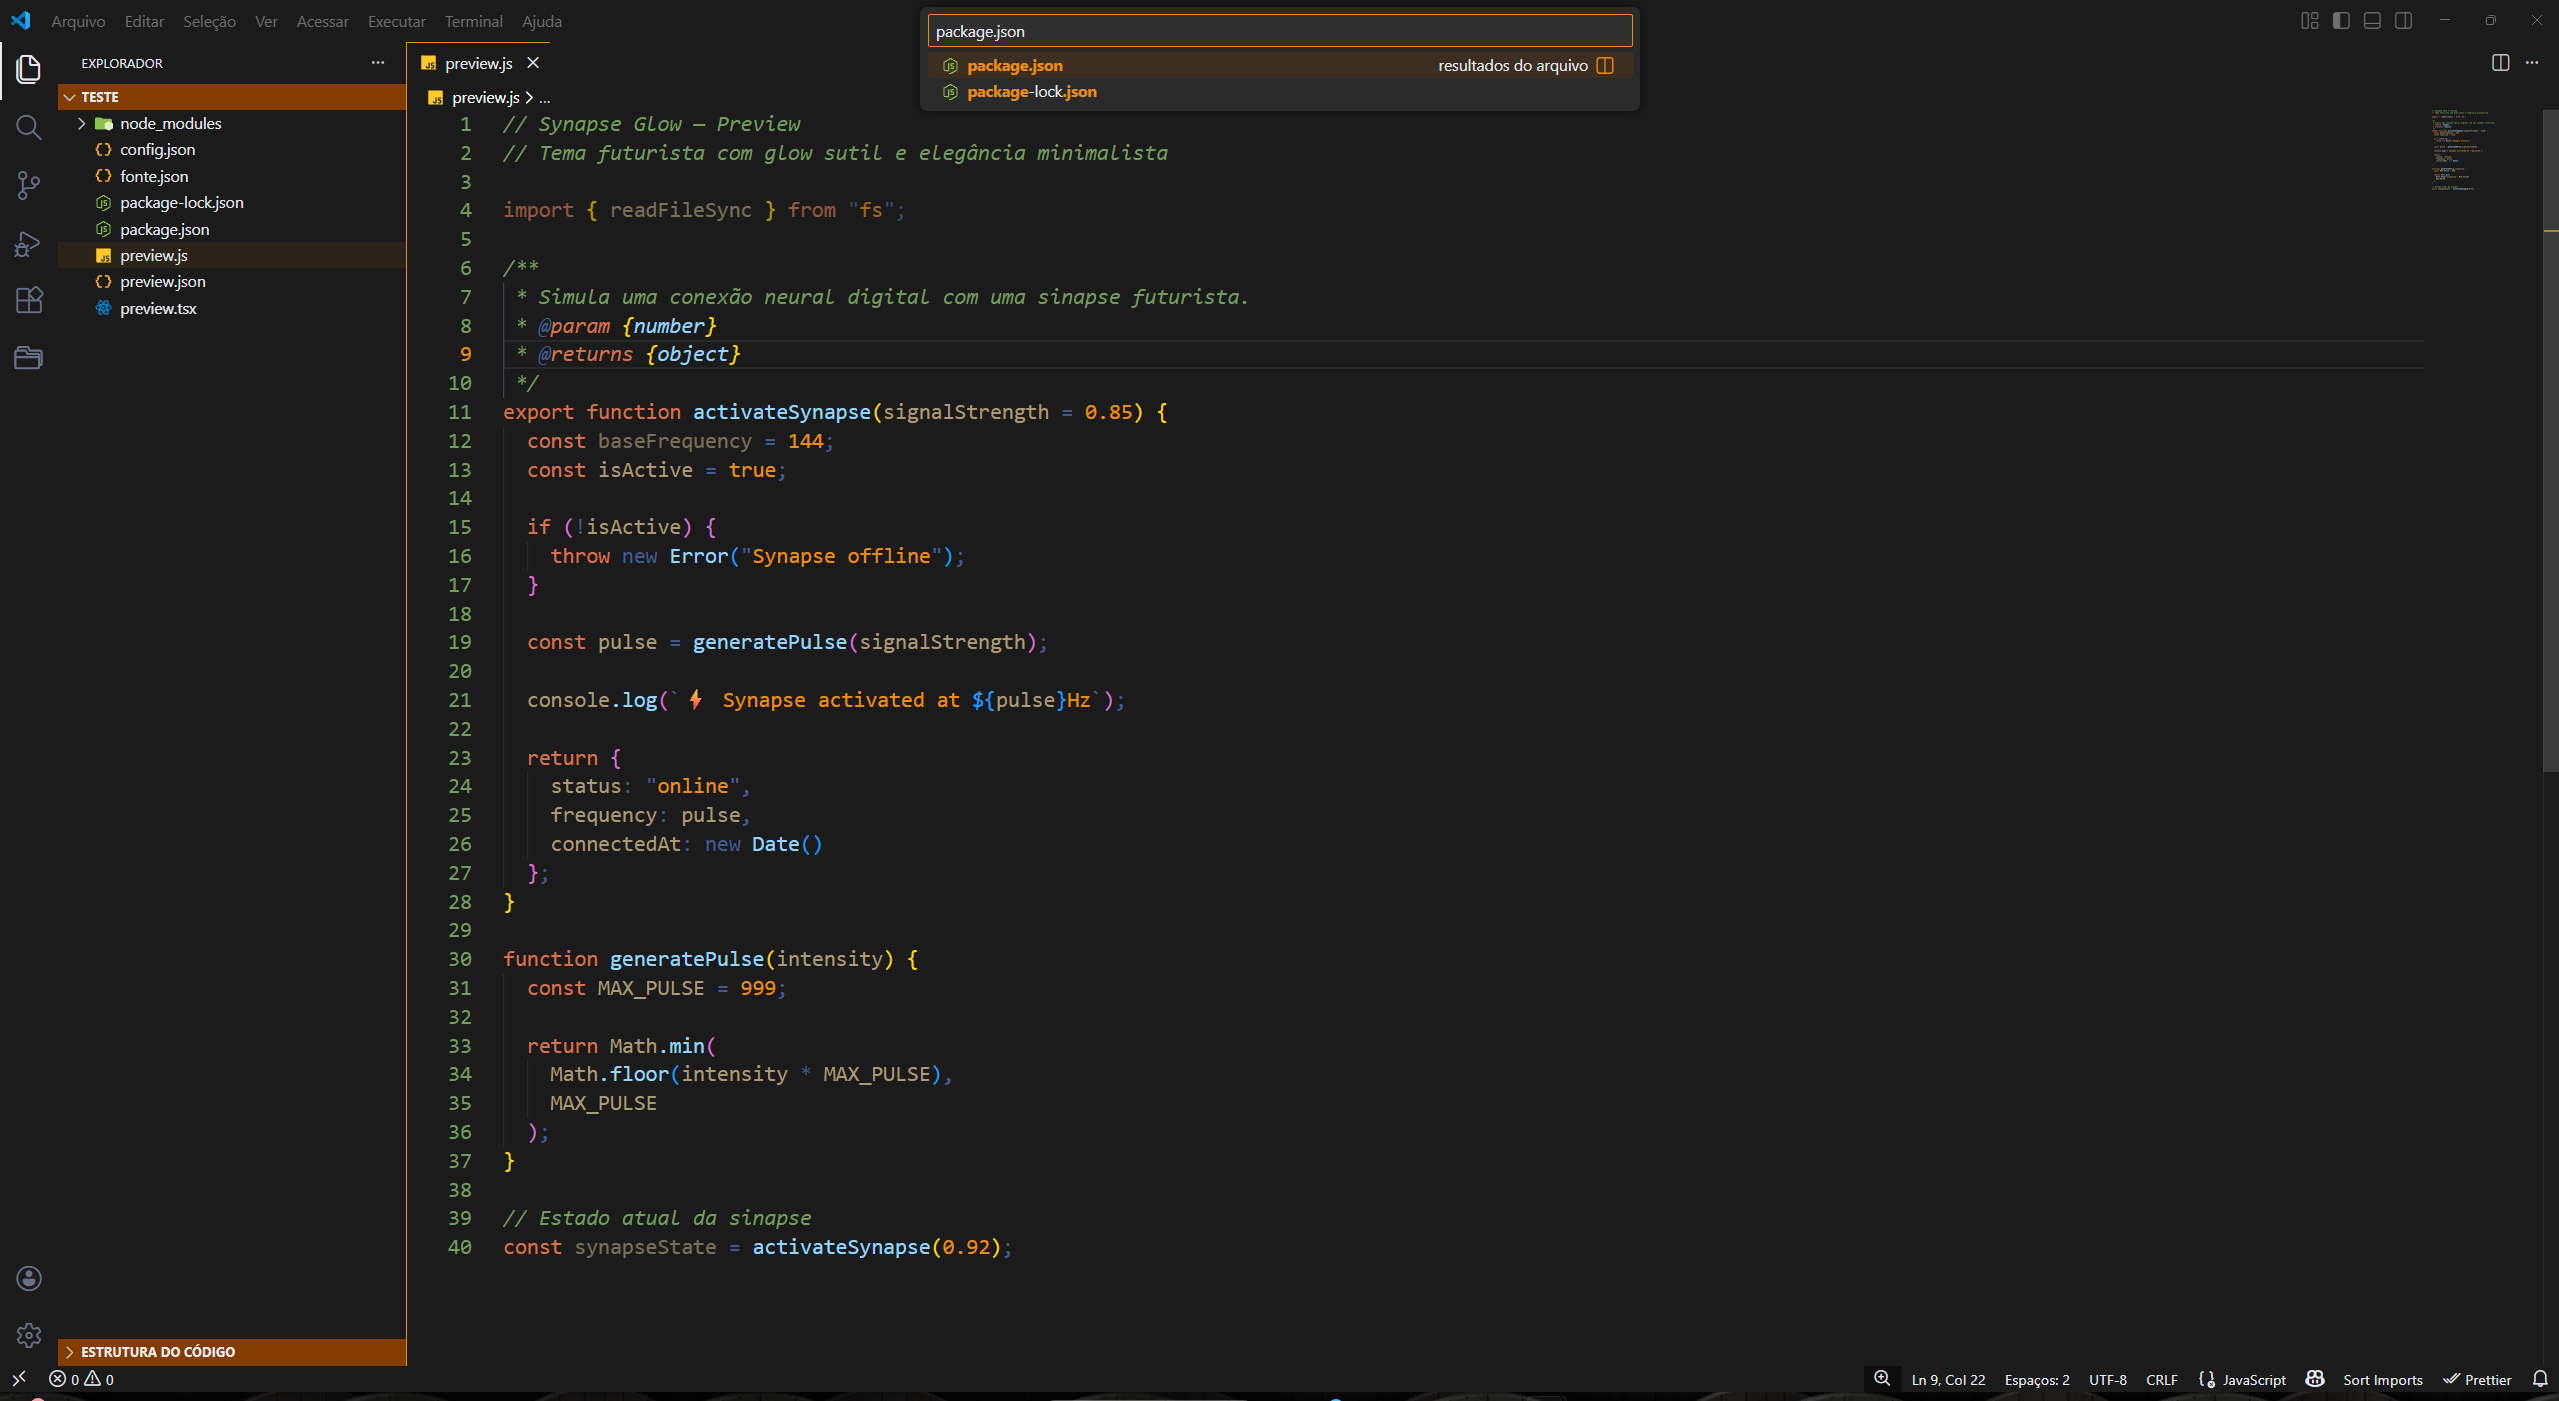Toggle secondary sidebar layout button
Viewport: 2559px width, 1401px height.
tap(2404, 21)
